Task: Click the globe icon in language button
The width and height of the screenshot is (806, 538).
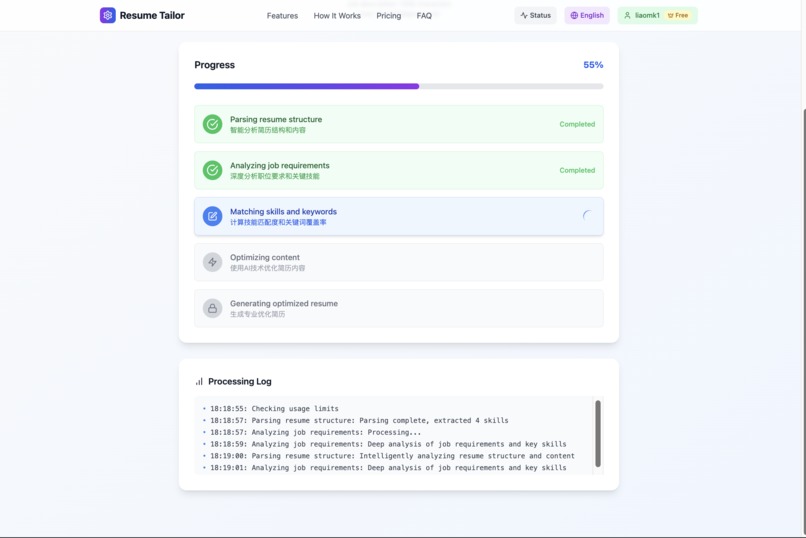Action: pyautogui.click(x=574, y=15)
